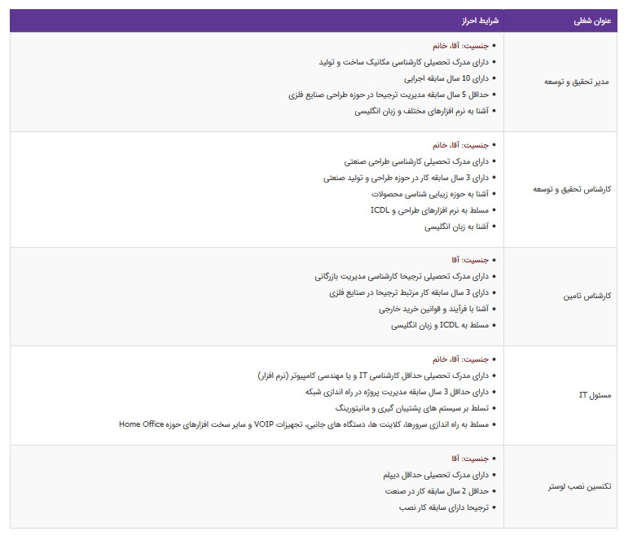Click 'دارای مدرک تحصیلی حداقل دیپلم'
Screen dimensions: 634x557
[x=436, y=475]
